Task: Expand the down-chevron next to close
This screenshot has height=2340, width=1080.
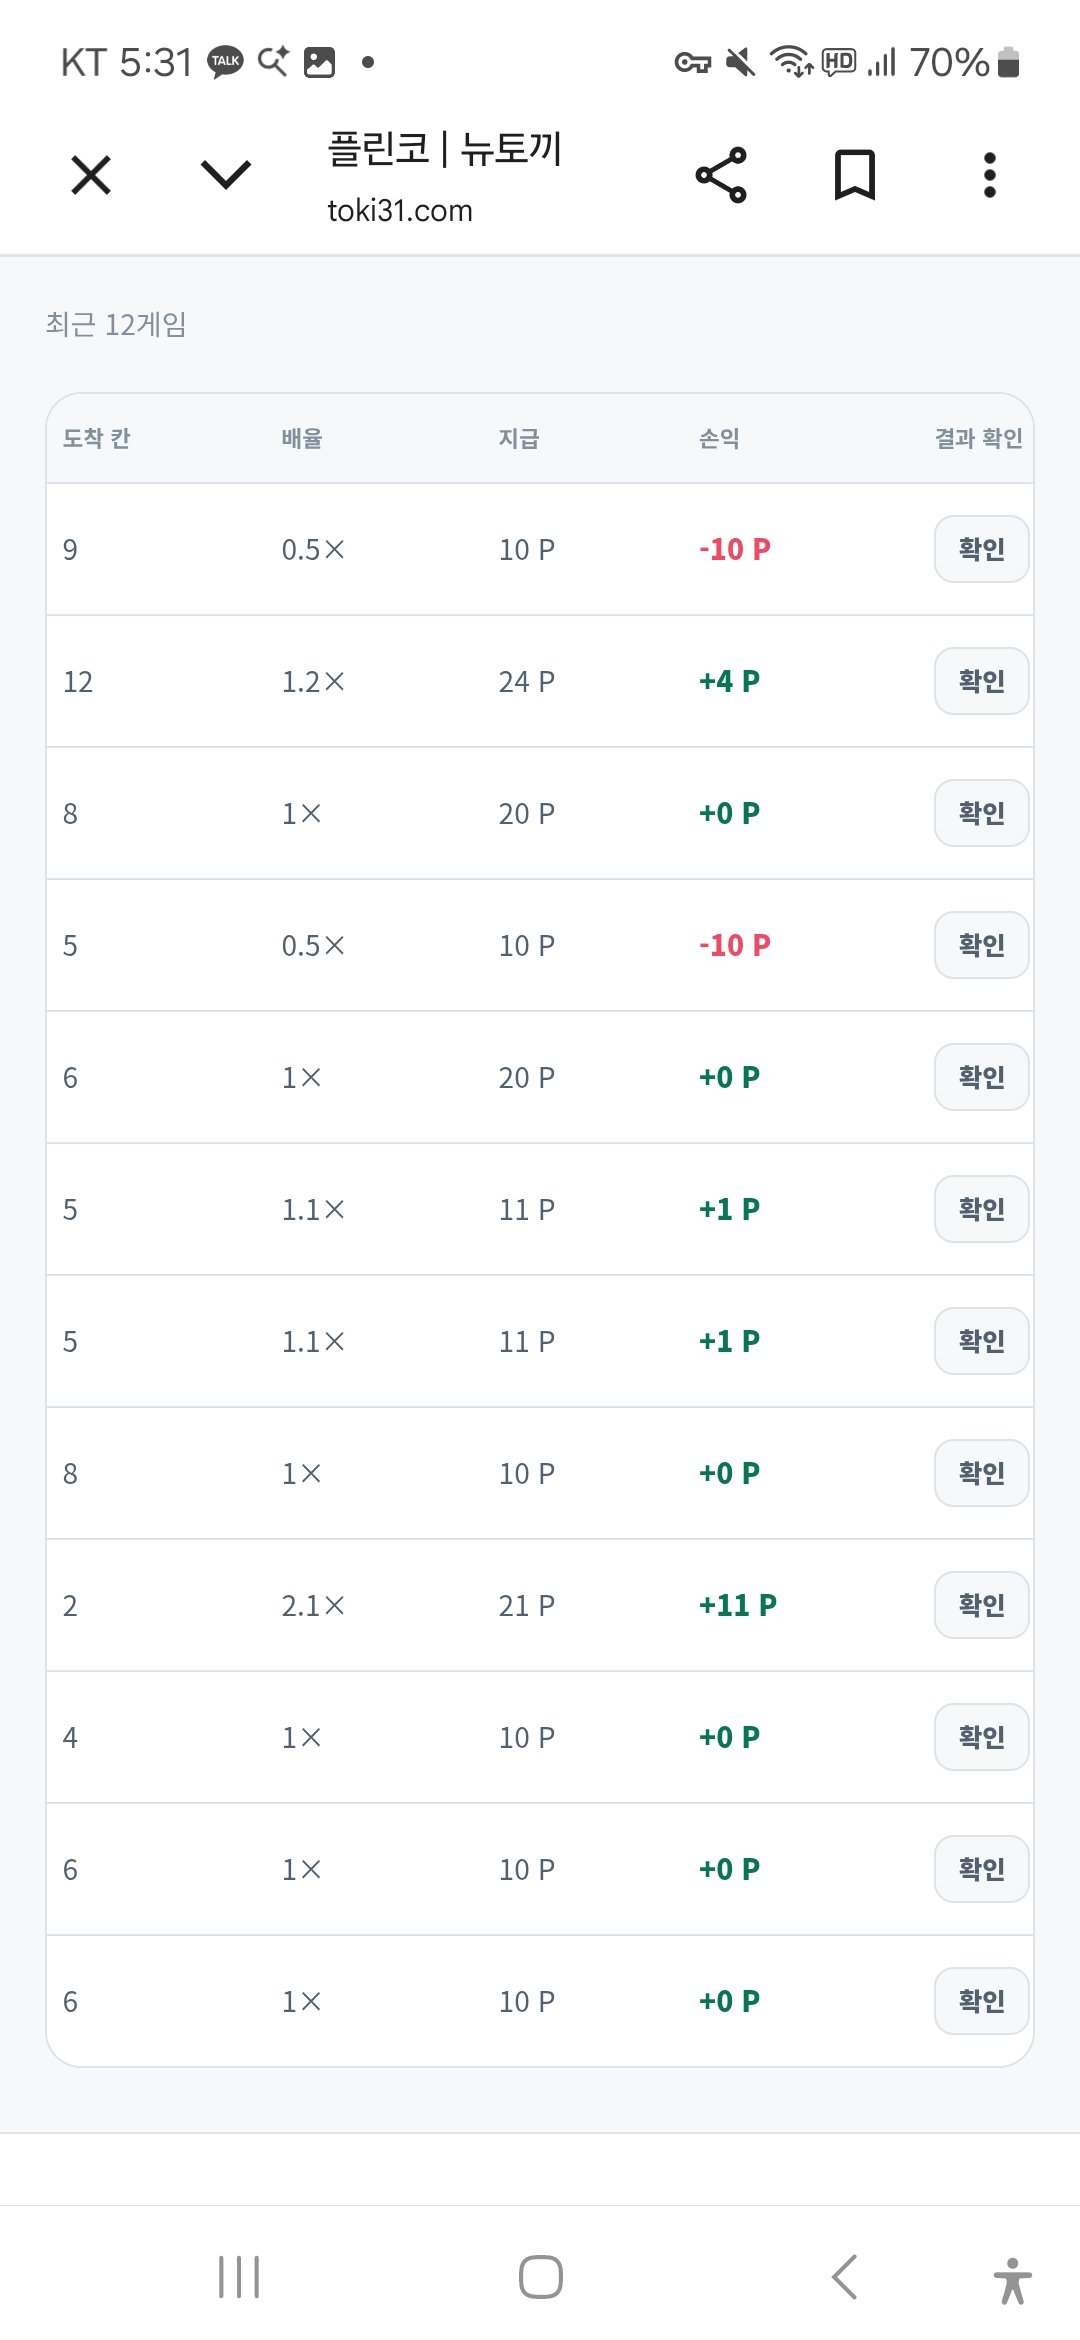Action: 226,175
